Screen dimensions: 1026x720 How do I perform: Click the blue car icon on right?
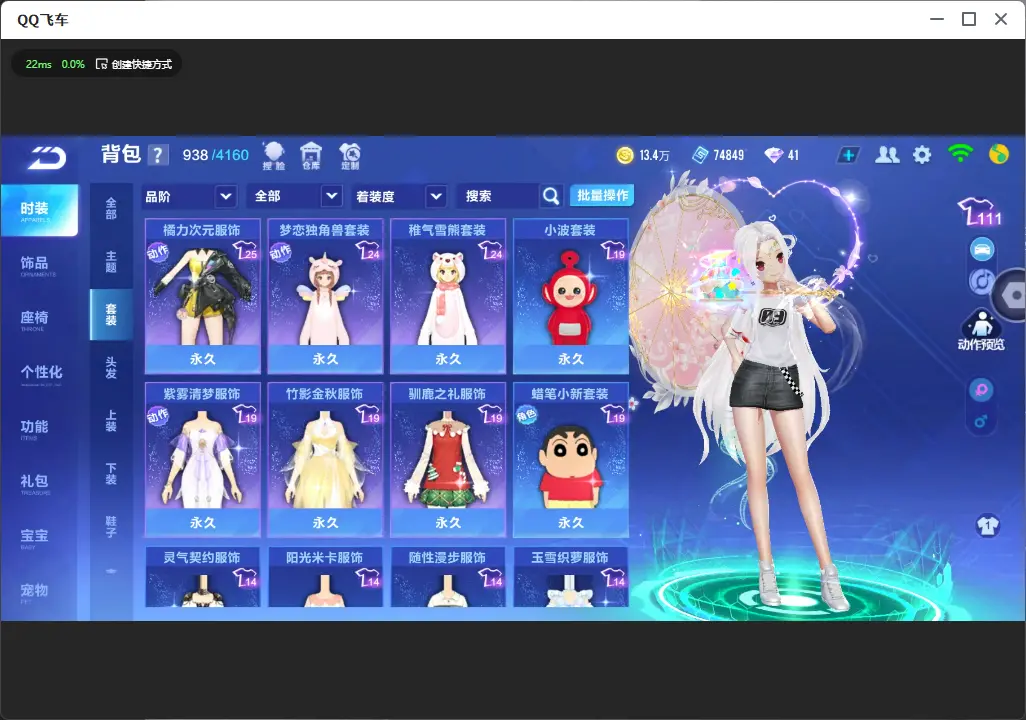point(982,249)
